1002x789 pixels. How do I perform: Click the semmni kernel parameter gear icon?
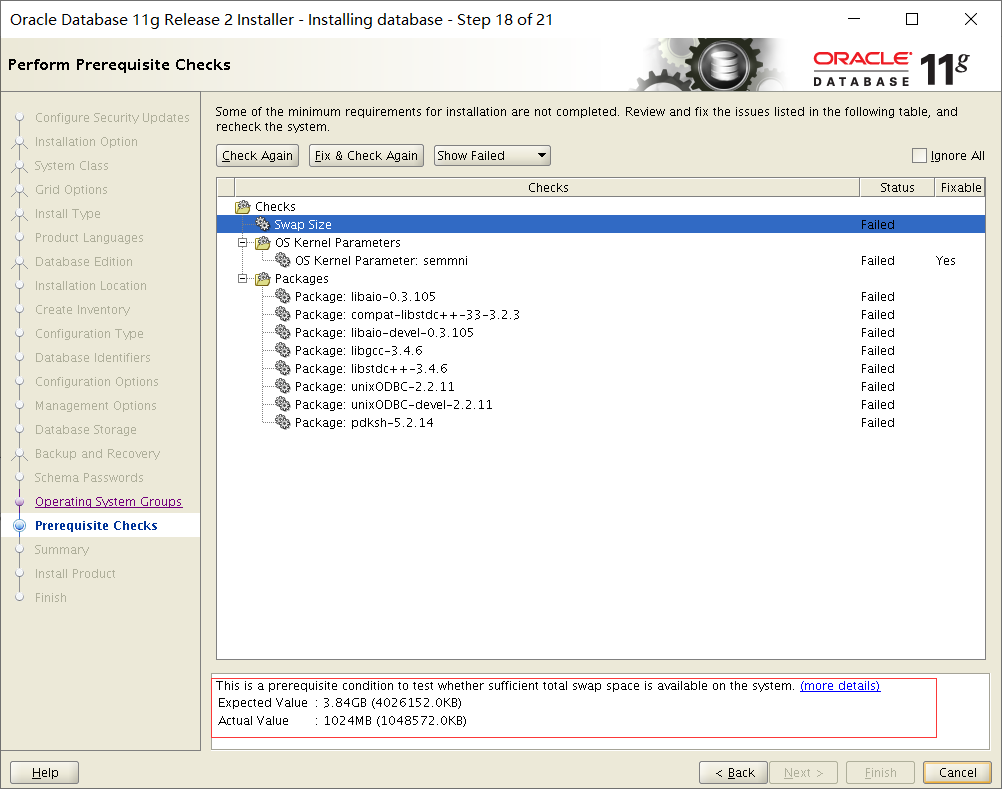coord(282,260)
